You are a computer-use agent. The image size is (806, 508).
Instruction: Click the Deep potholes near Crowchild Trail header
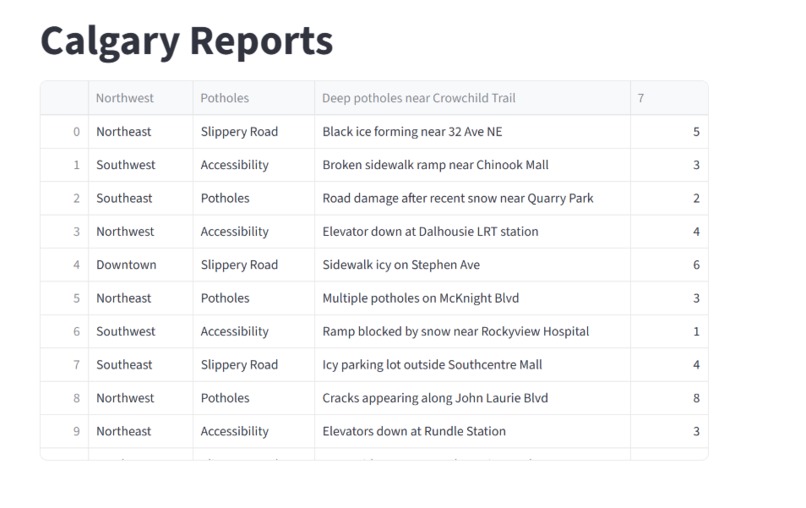pos(472,98)
